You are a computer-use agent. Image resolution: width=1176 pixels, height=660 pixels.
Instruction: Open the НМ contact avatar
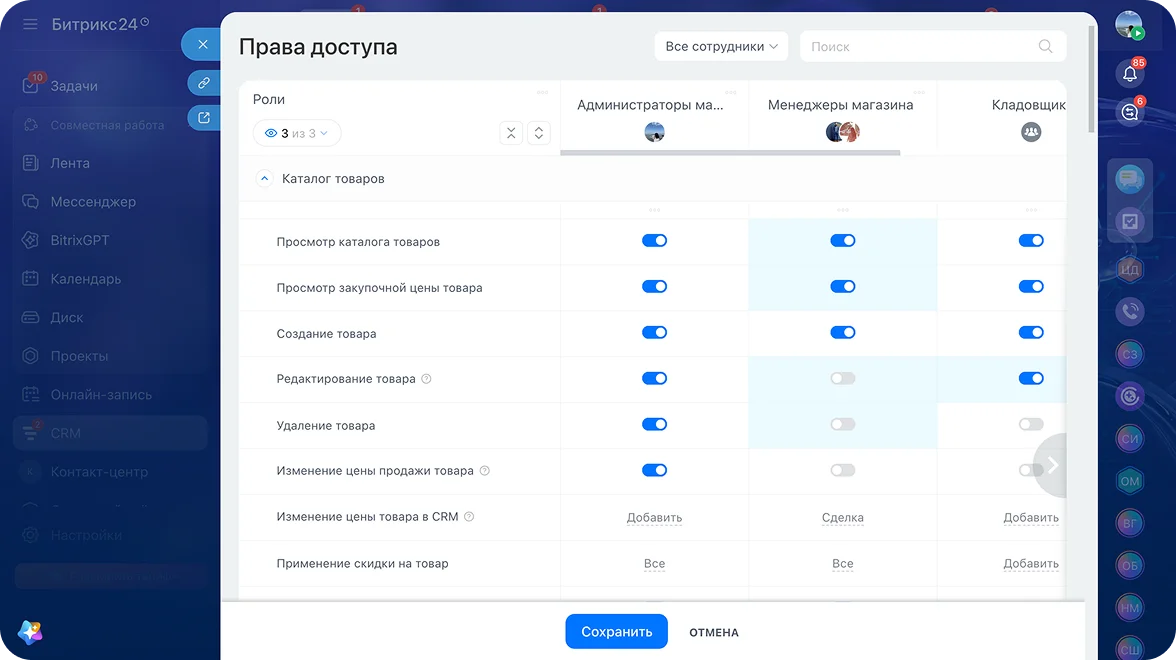tap(1130, 608)
